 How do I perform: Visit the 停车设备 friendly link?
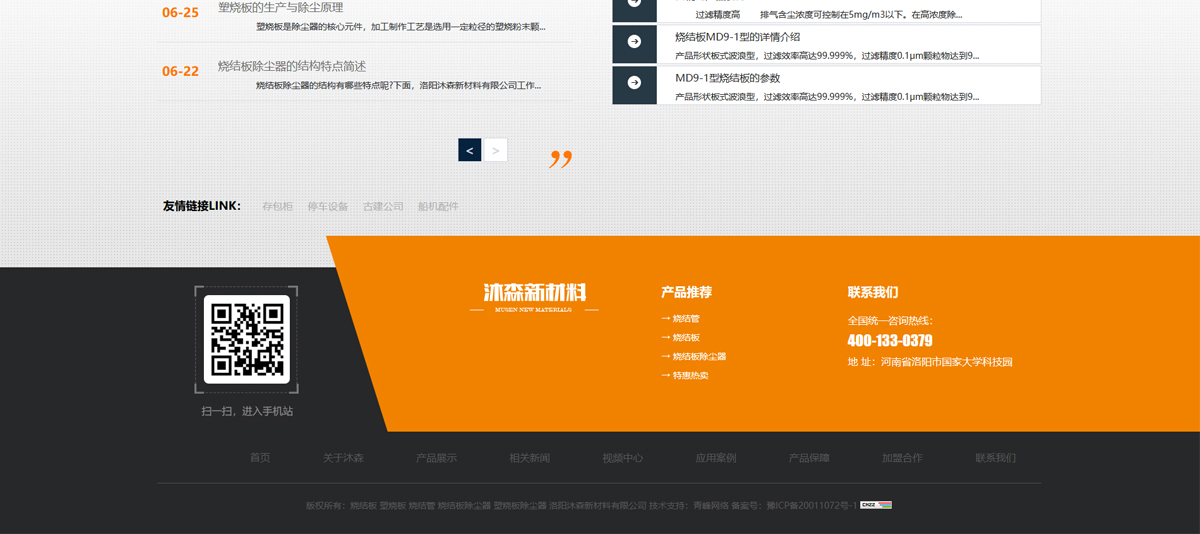pyautogui.click(x=327, y=206)
